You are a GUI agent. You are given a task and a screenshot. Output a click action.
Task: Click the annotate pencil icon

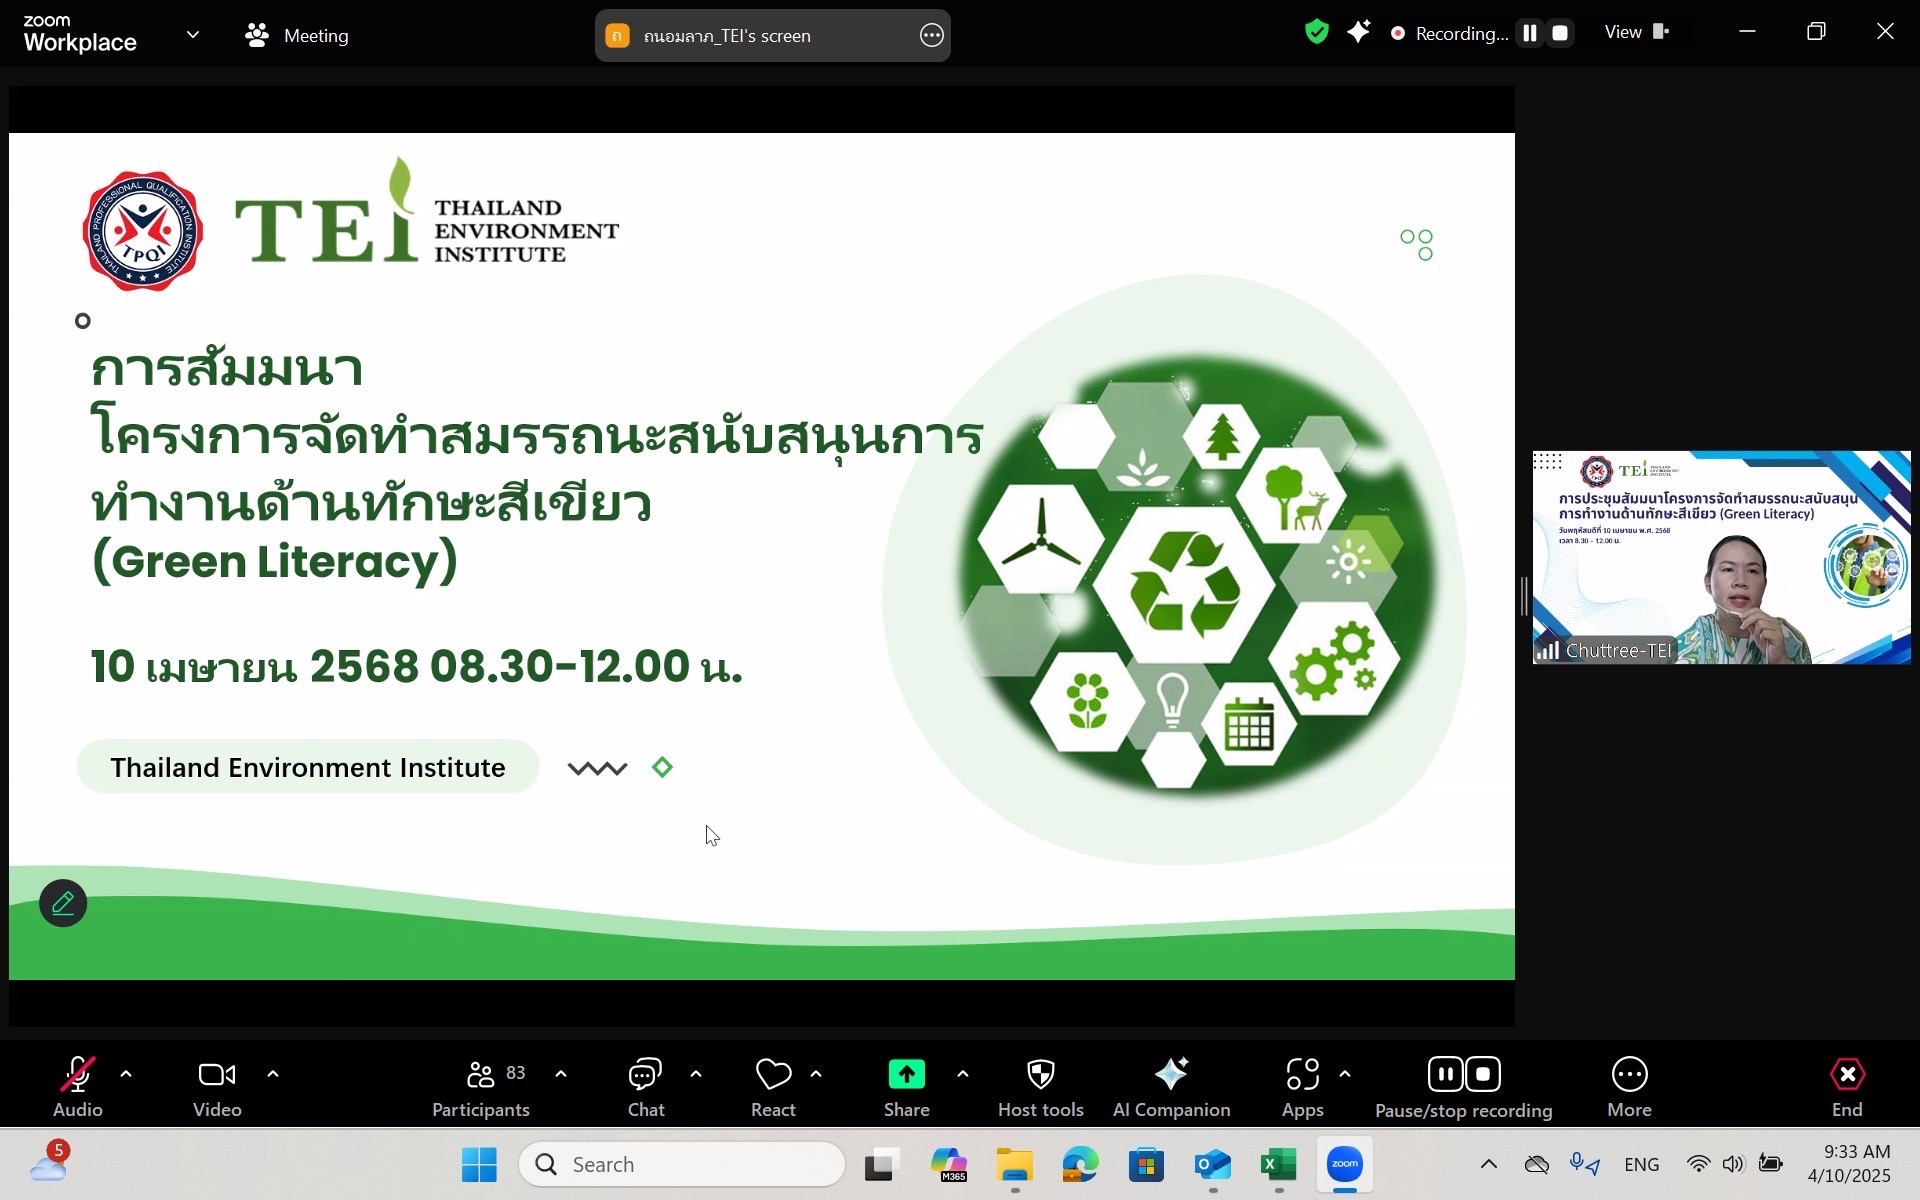63,903
